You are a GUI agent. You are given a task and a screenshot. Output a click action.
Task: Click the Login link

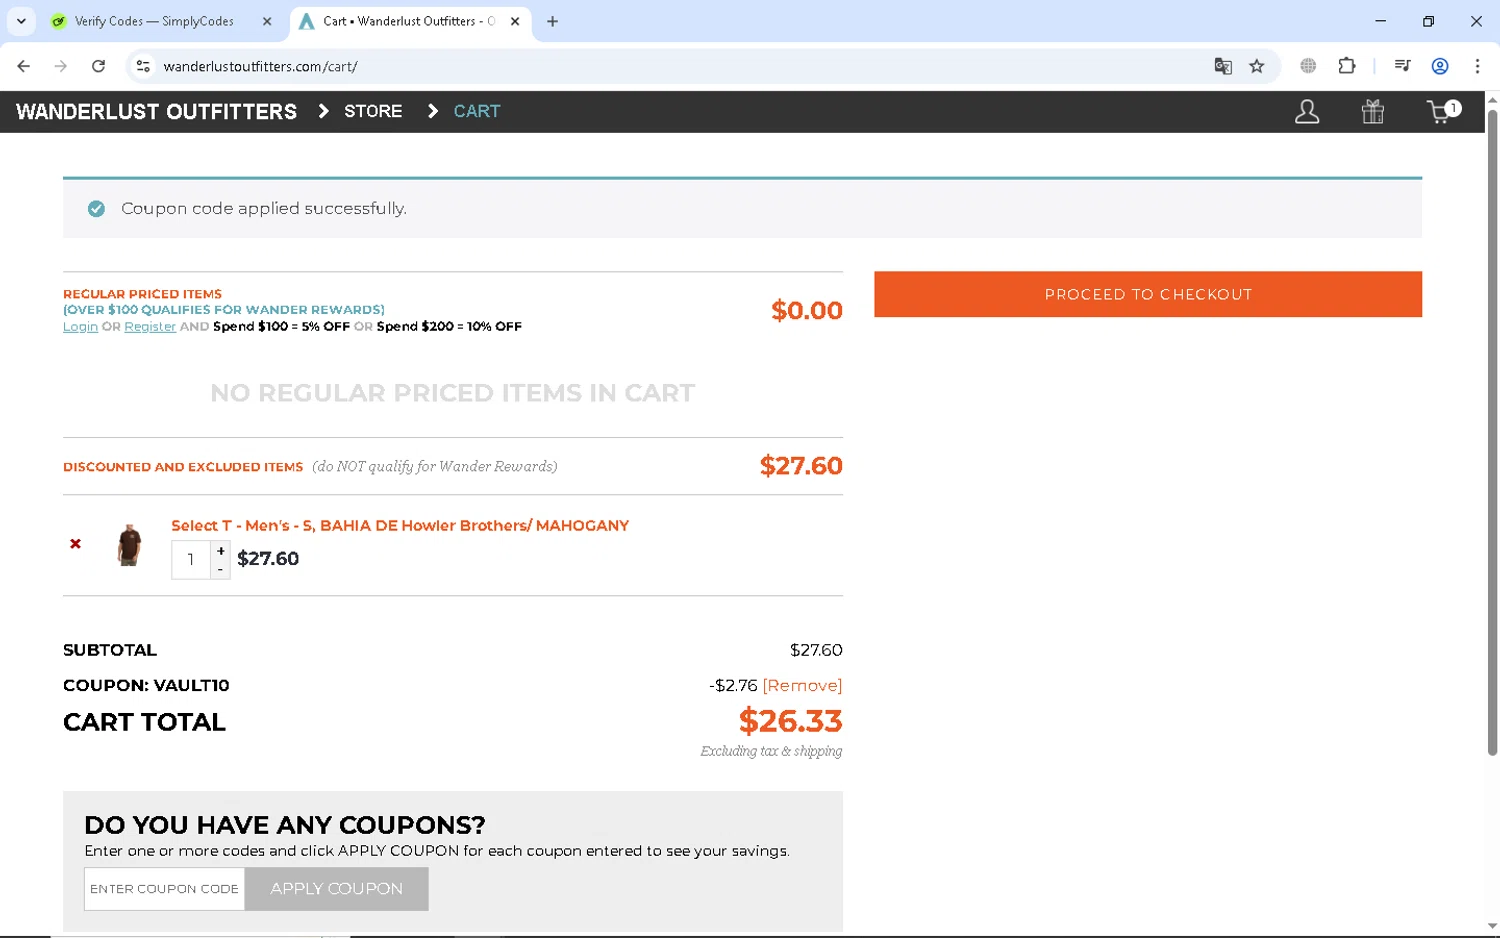tap(80, 327)
